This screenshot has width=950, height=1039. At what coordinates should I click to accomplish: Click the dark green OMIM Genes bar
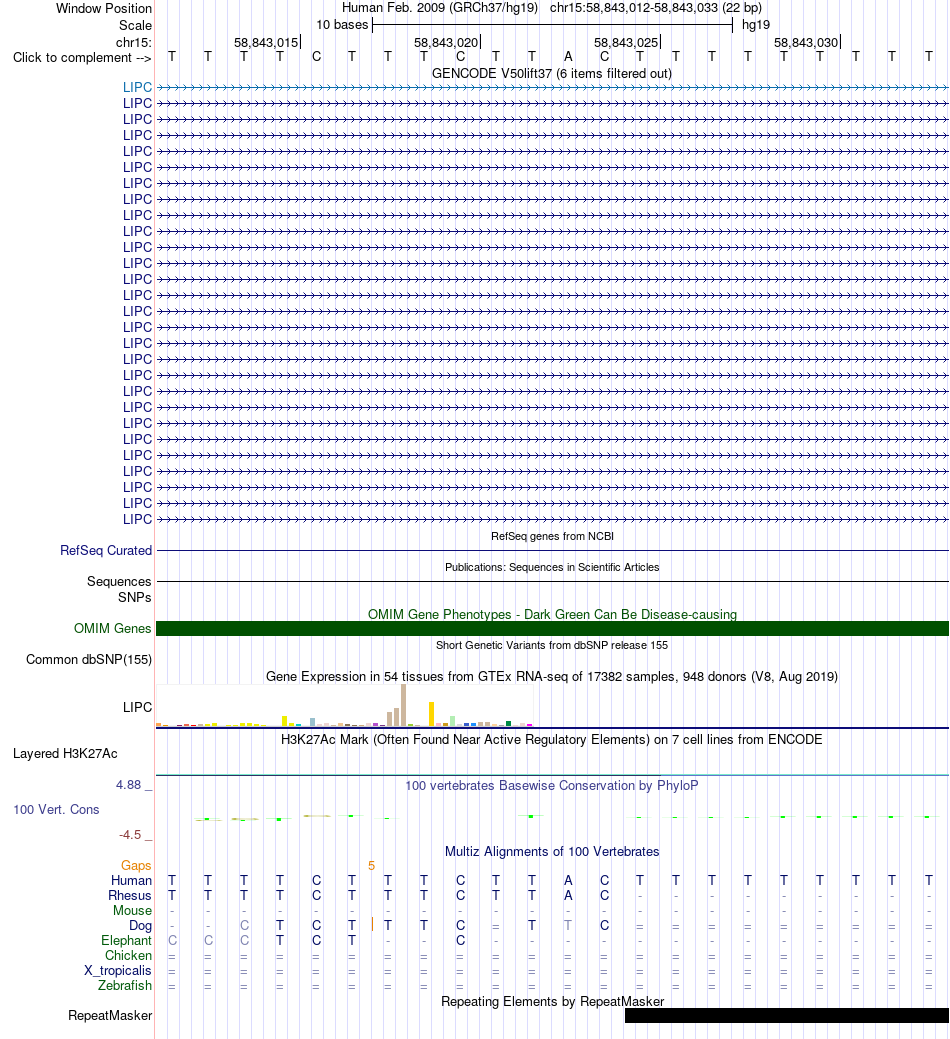552,628
